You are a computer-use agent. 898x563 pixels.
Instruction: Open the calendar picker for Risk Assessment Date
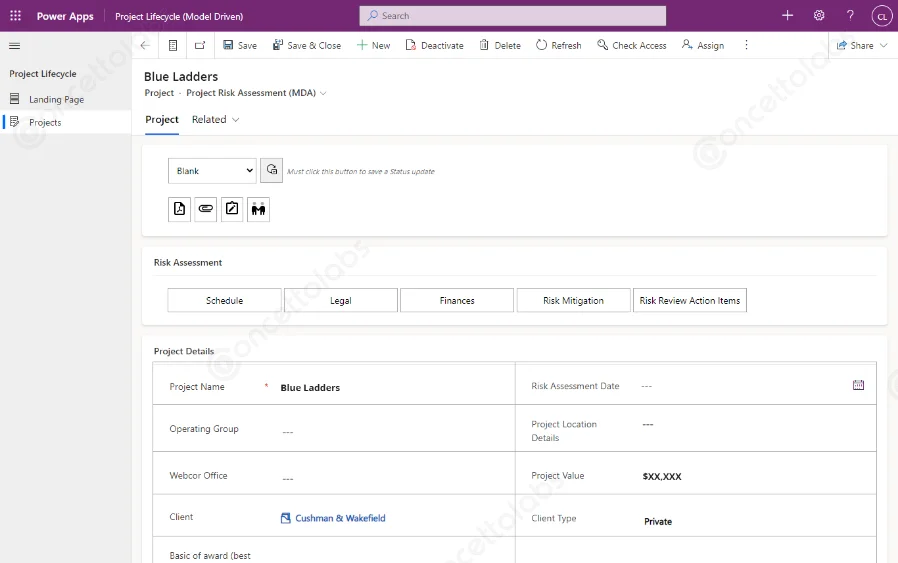tap(858, 385)
